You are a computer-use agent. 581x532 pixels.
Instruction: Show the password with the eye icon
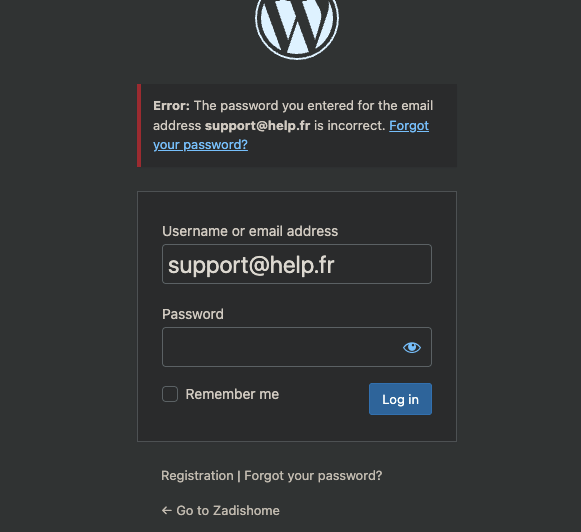coord(412,347)
